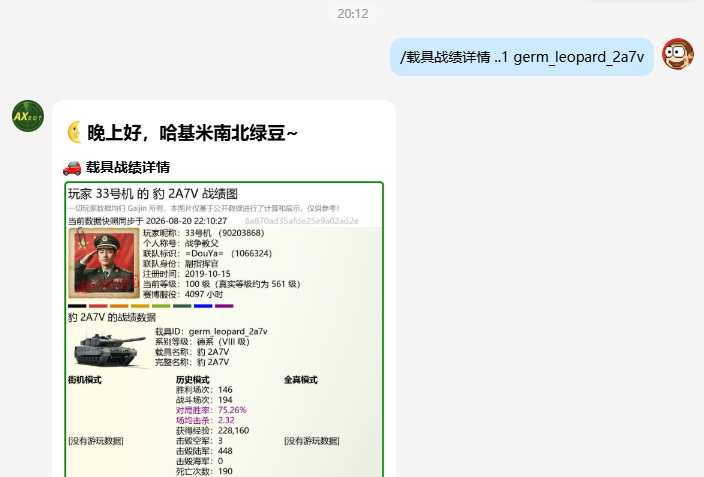
Task: Click the 胜利场次 146 value
Action: [225, 390]
